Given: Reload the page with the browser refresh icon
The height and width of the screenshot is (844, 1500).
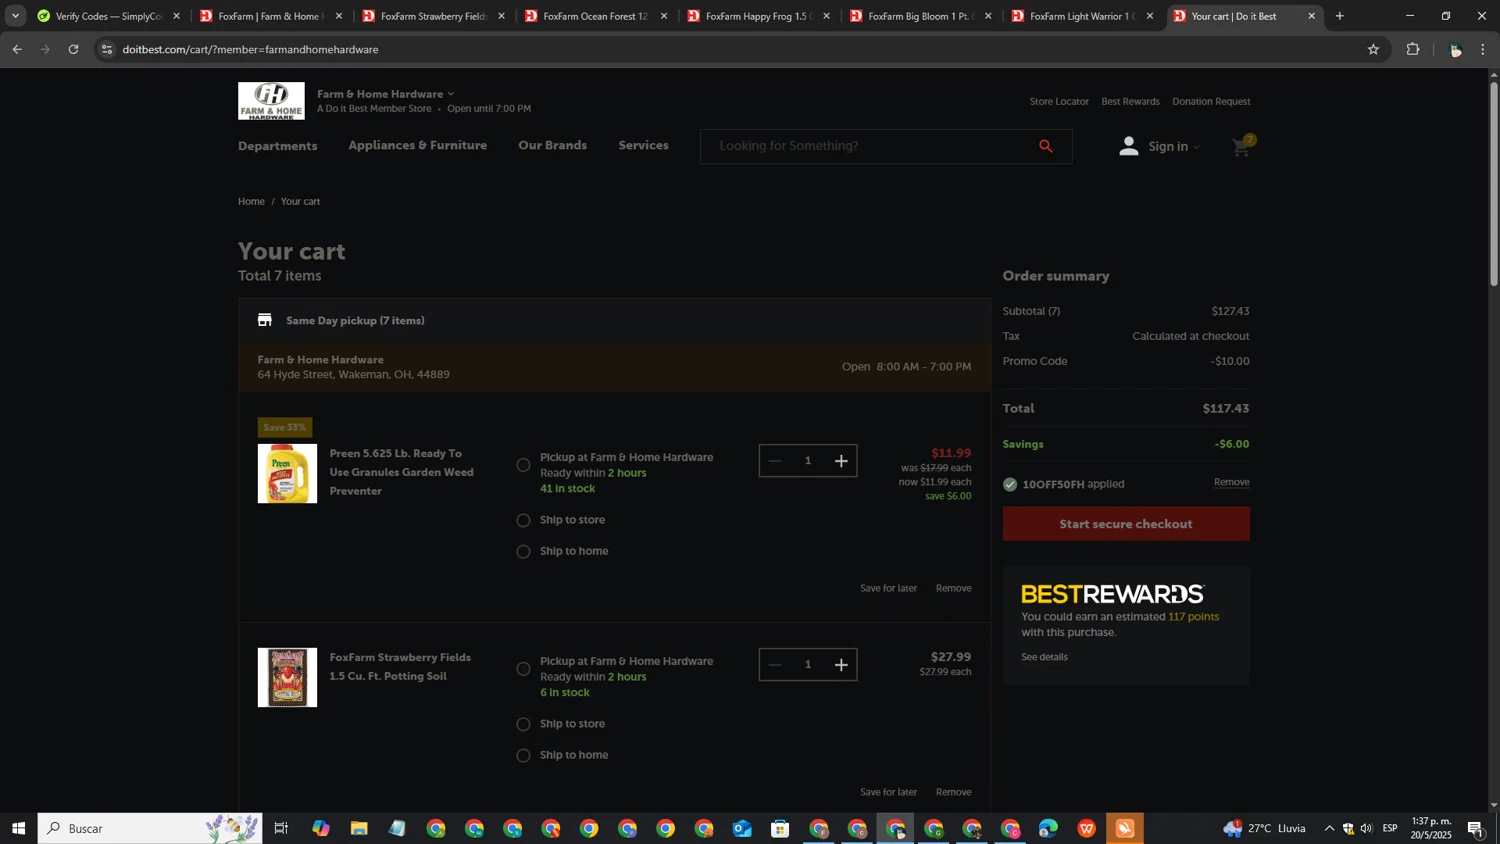Looking at the screenshot, I should point(74,49).
